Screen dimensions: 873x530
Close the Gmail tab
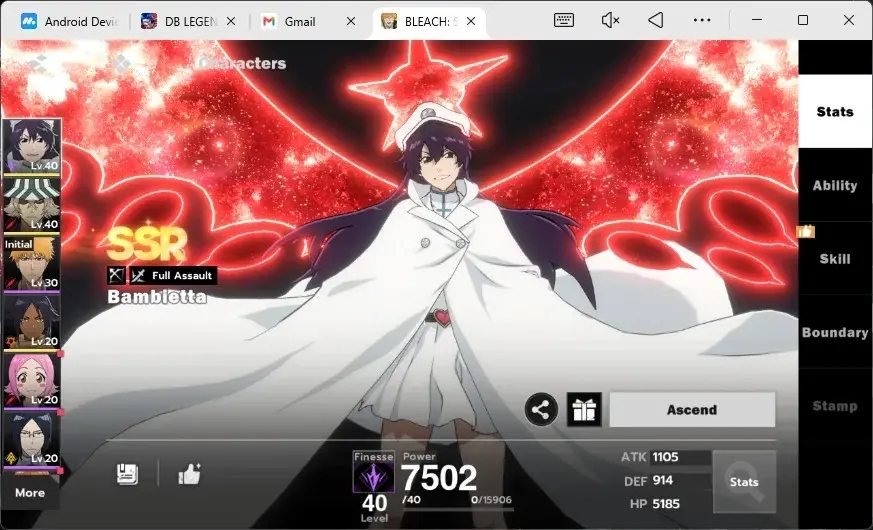(351, 21)
